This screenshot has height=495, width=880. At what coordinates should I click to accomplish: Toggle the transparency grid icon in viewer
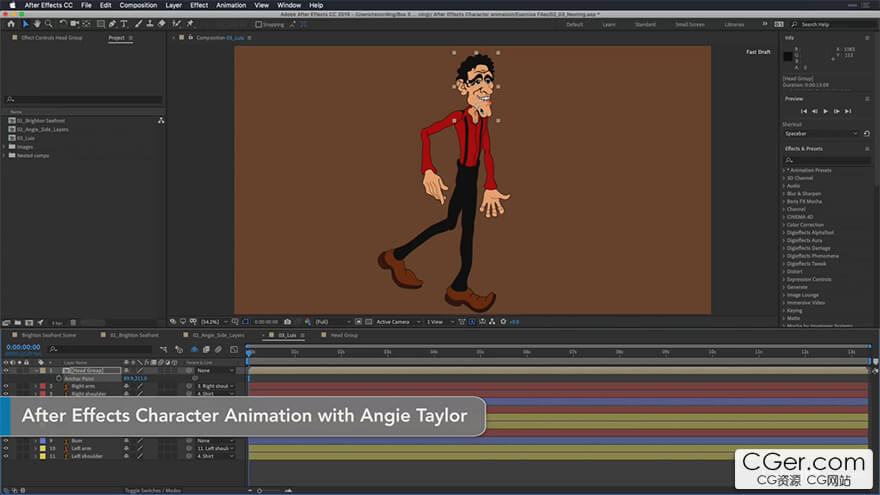(369, 322)
